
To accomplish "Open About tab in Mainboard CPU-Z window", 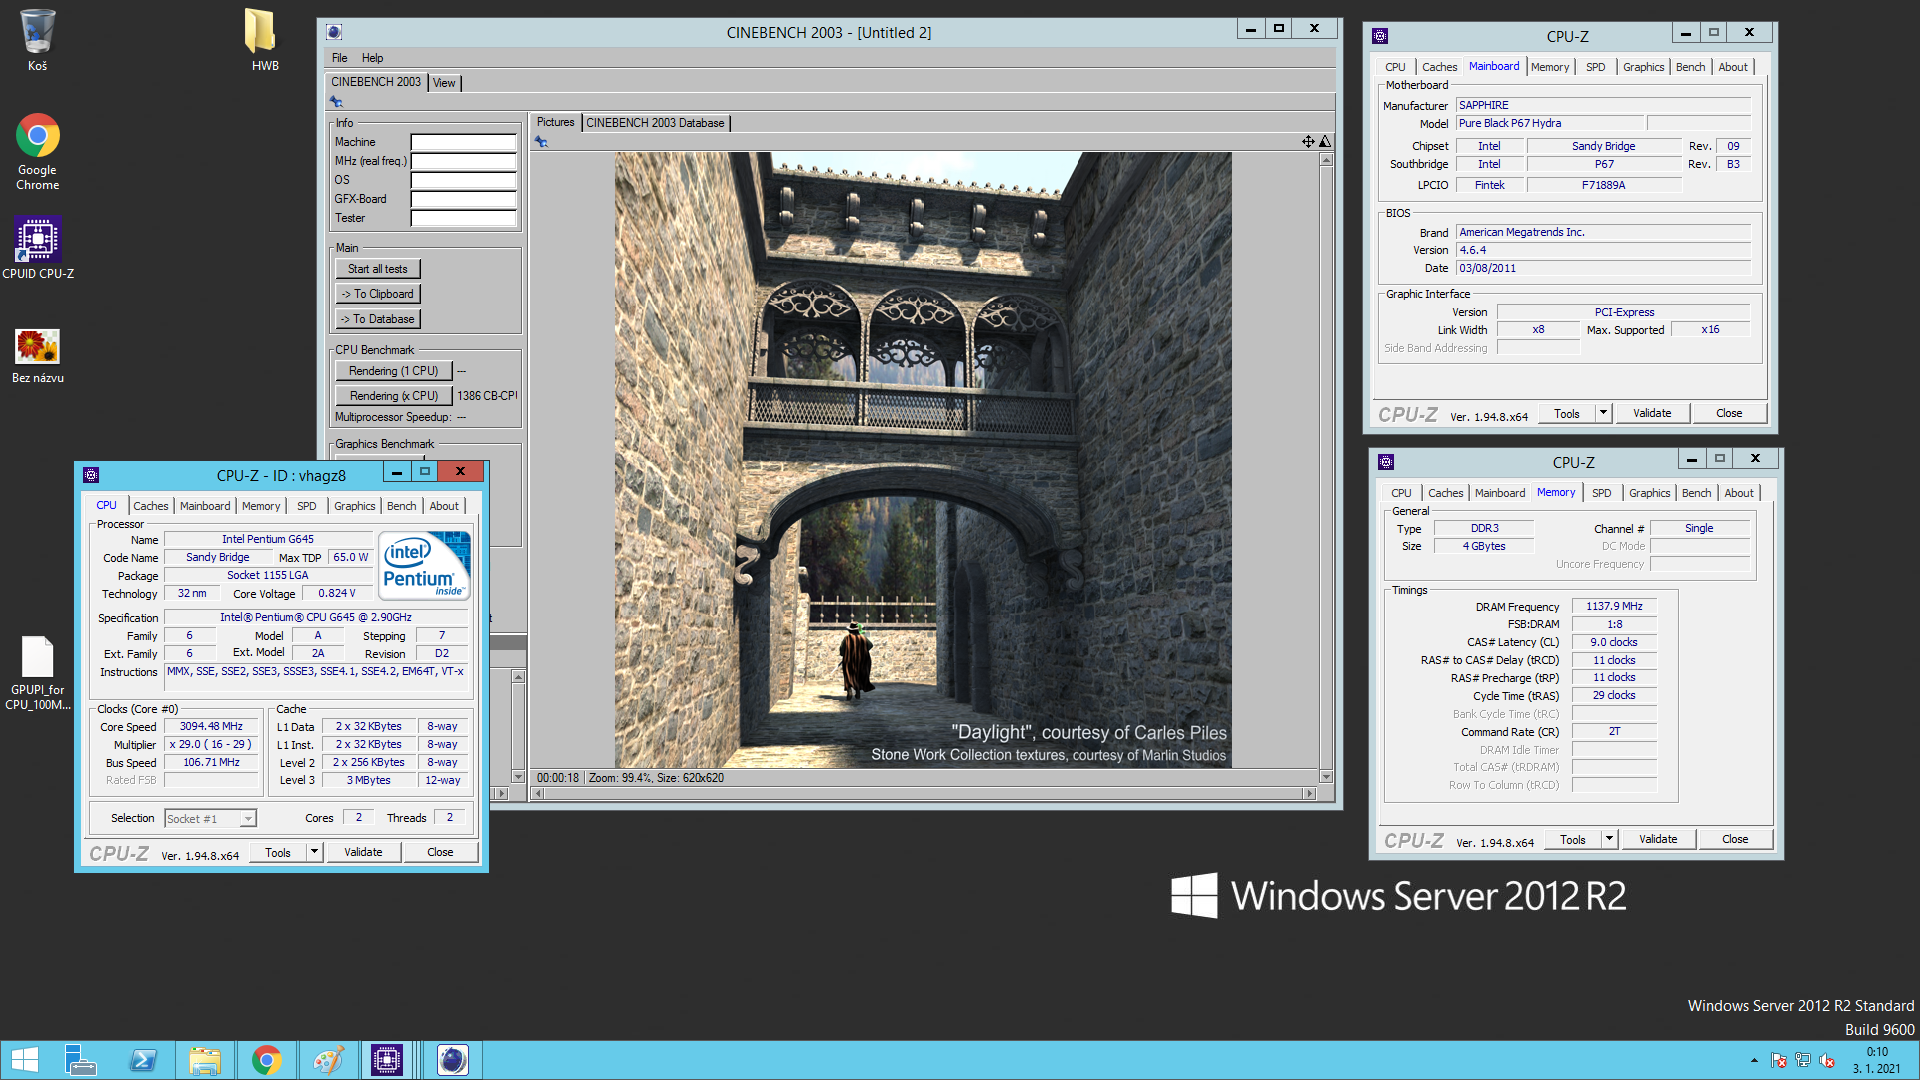I will tap(1733, 67).
